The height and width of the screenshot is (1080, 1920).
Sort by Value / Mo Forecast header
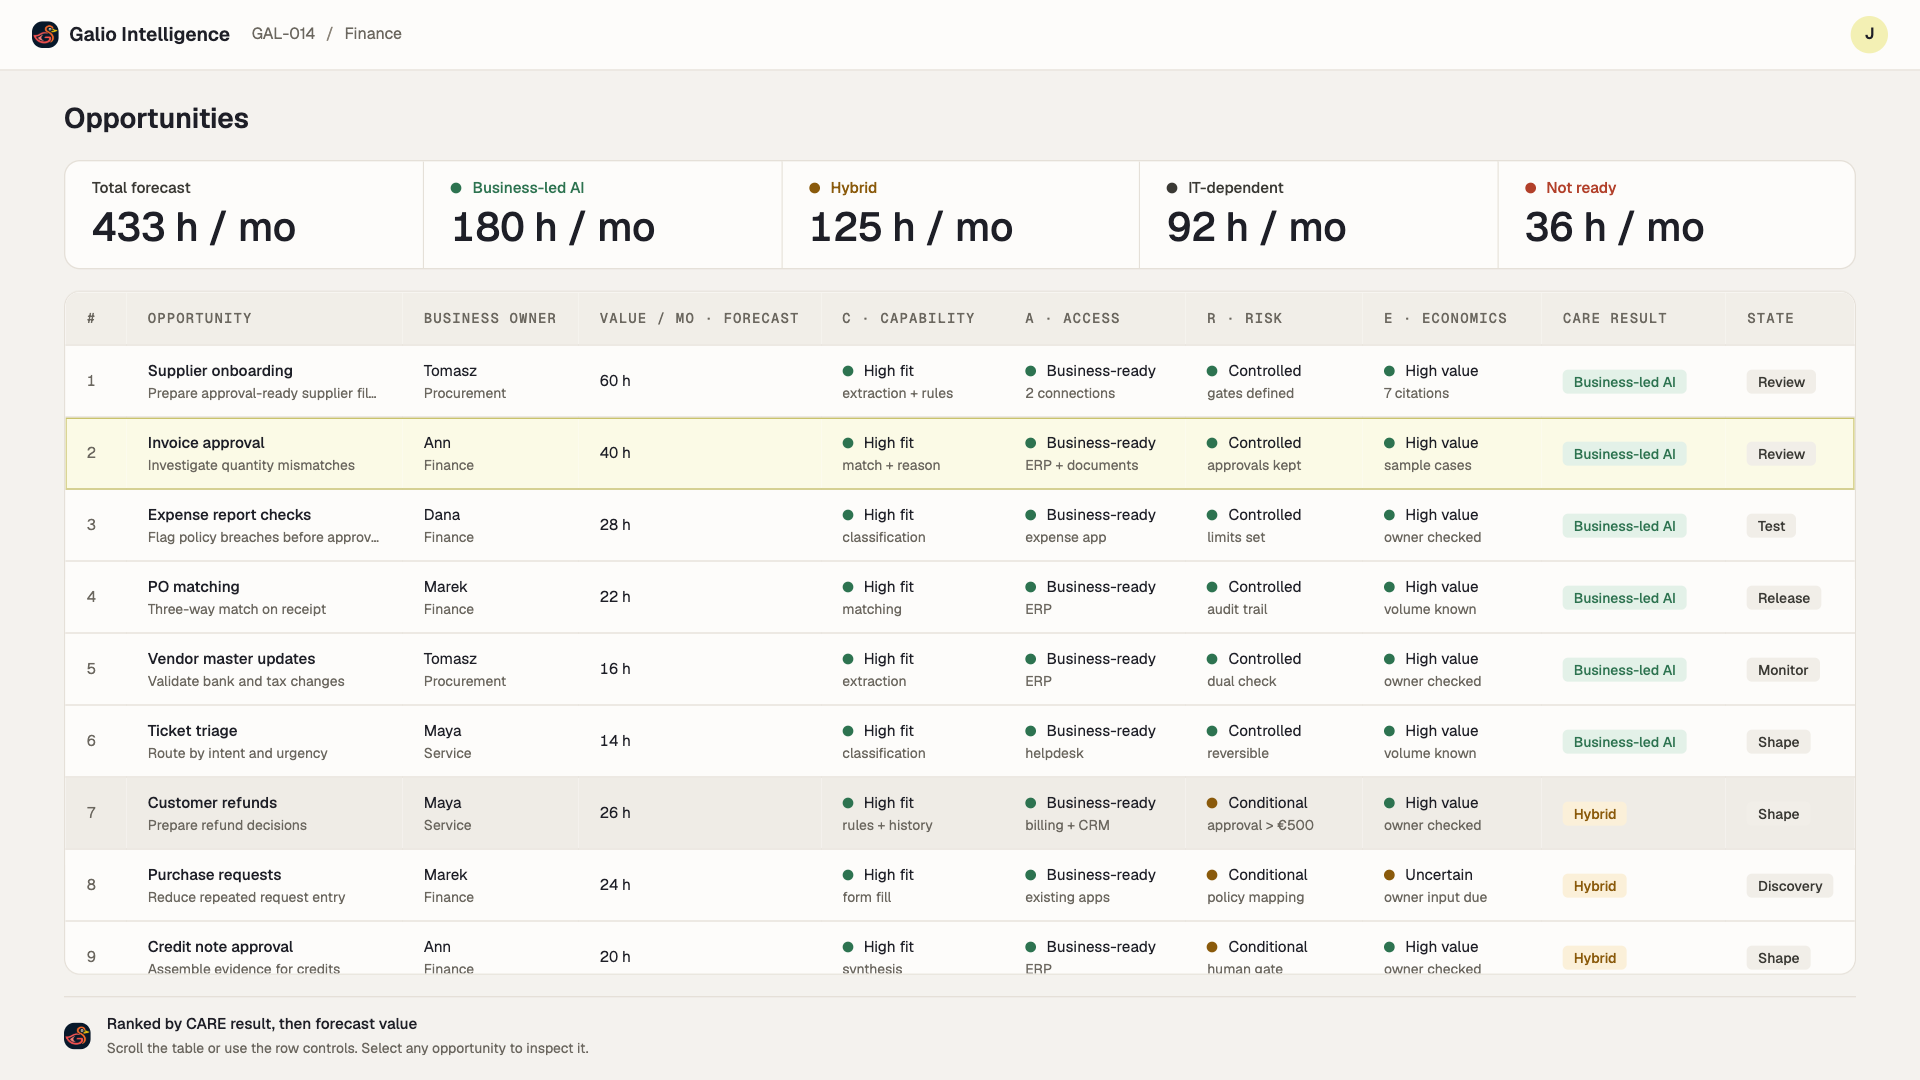(x=699, y=319)
